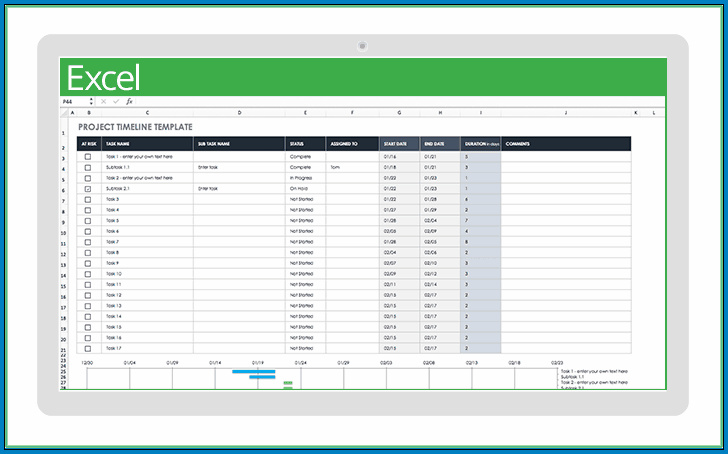Image resolution: width=728 pixels, height=454 pixels.
Task: Click the TASK NAME header cell
Action: (x=147, y=144)
